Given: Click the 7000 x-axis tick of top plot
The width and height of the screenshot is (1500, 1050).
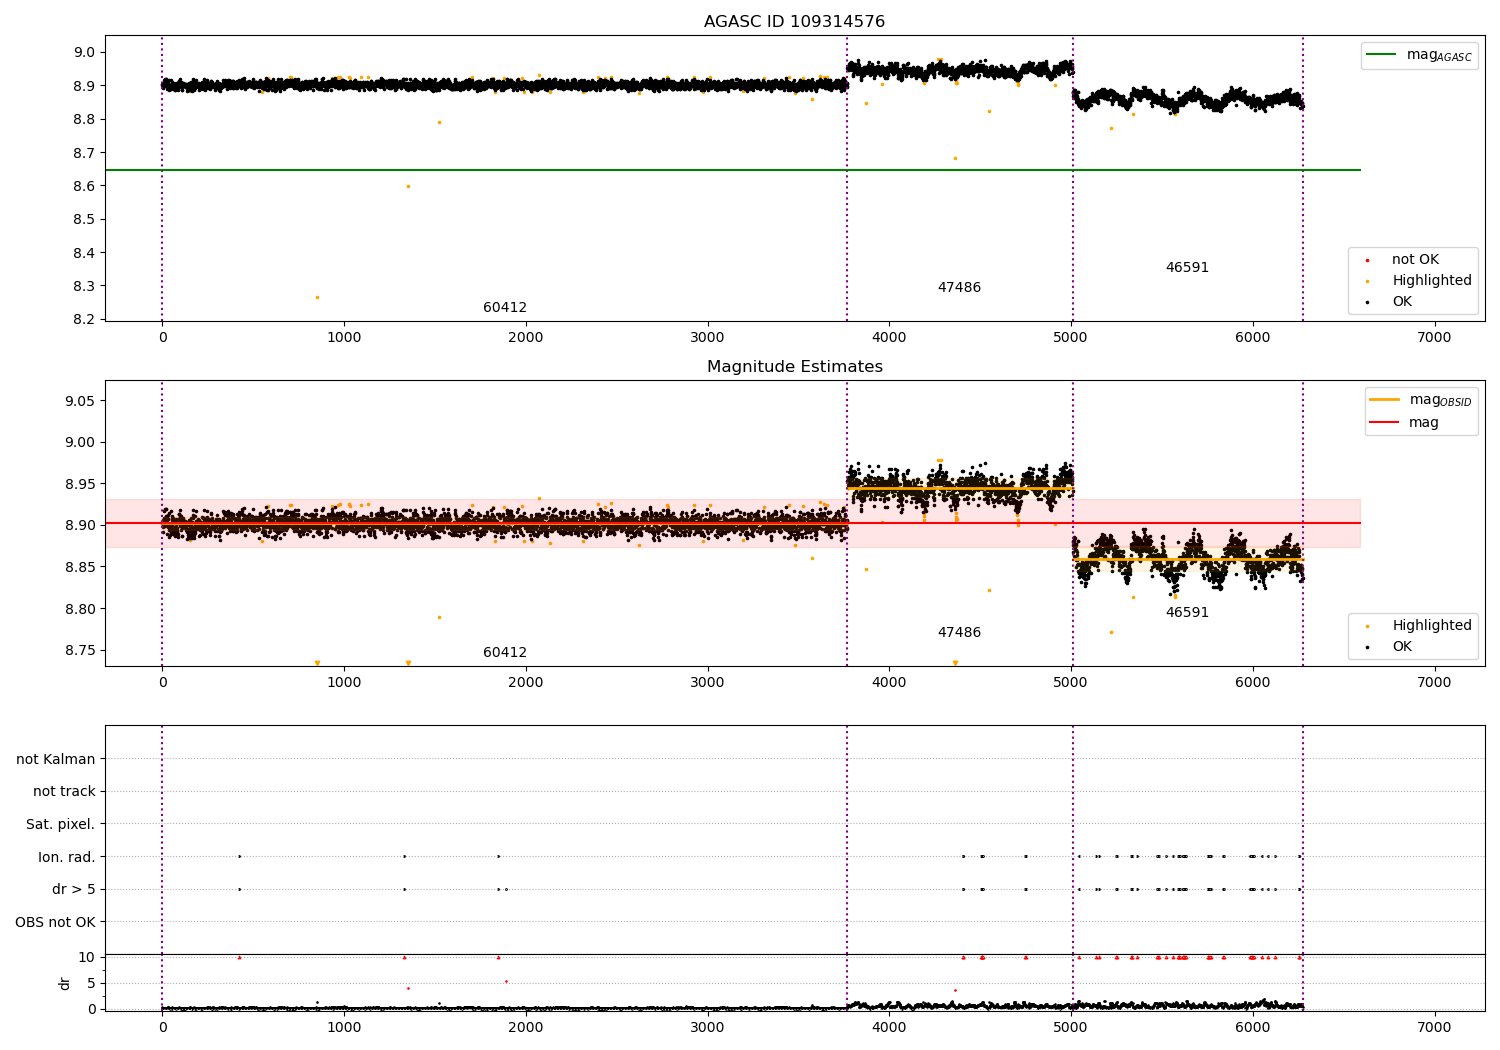Looking at the screenshot, I should click(1435, 338).
